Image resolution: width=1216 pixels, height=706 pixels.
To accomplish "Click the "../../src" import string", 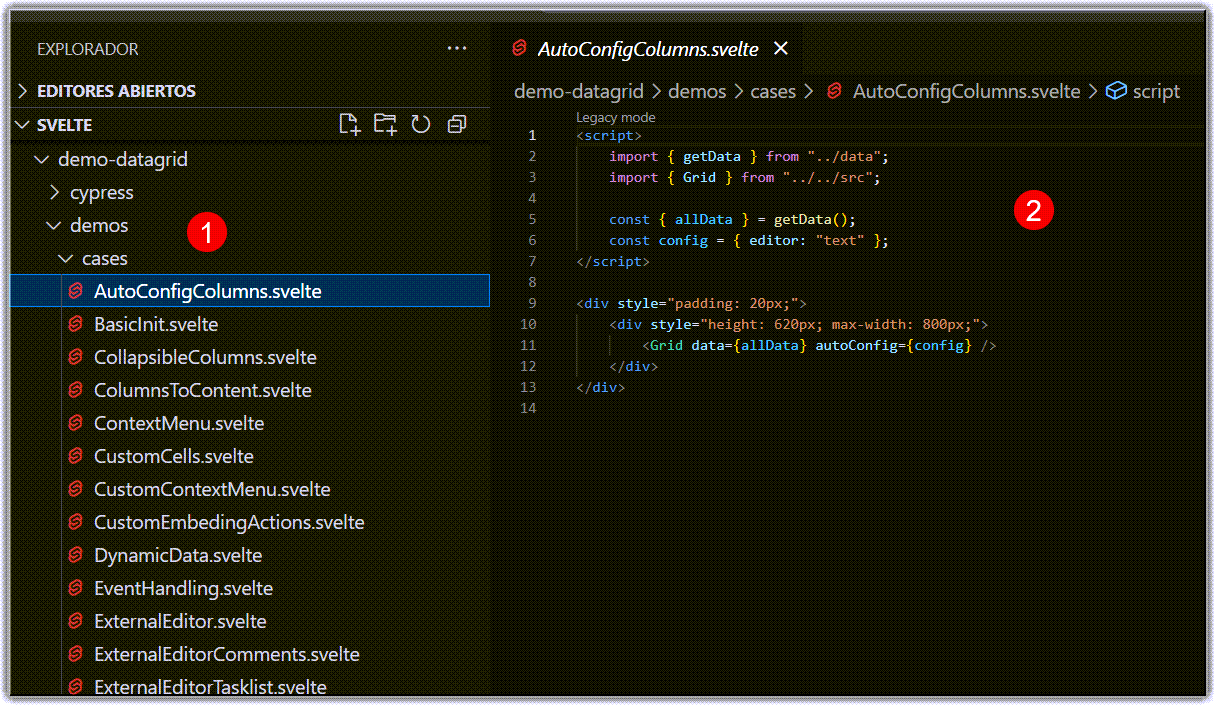I will 827,177.
